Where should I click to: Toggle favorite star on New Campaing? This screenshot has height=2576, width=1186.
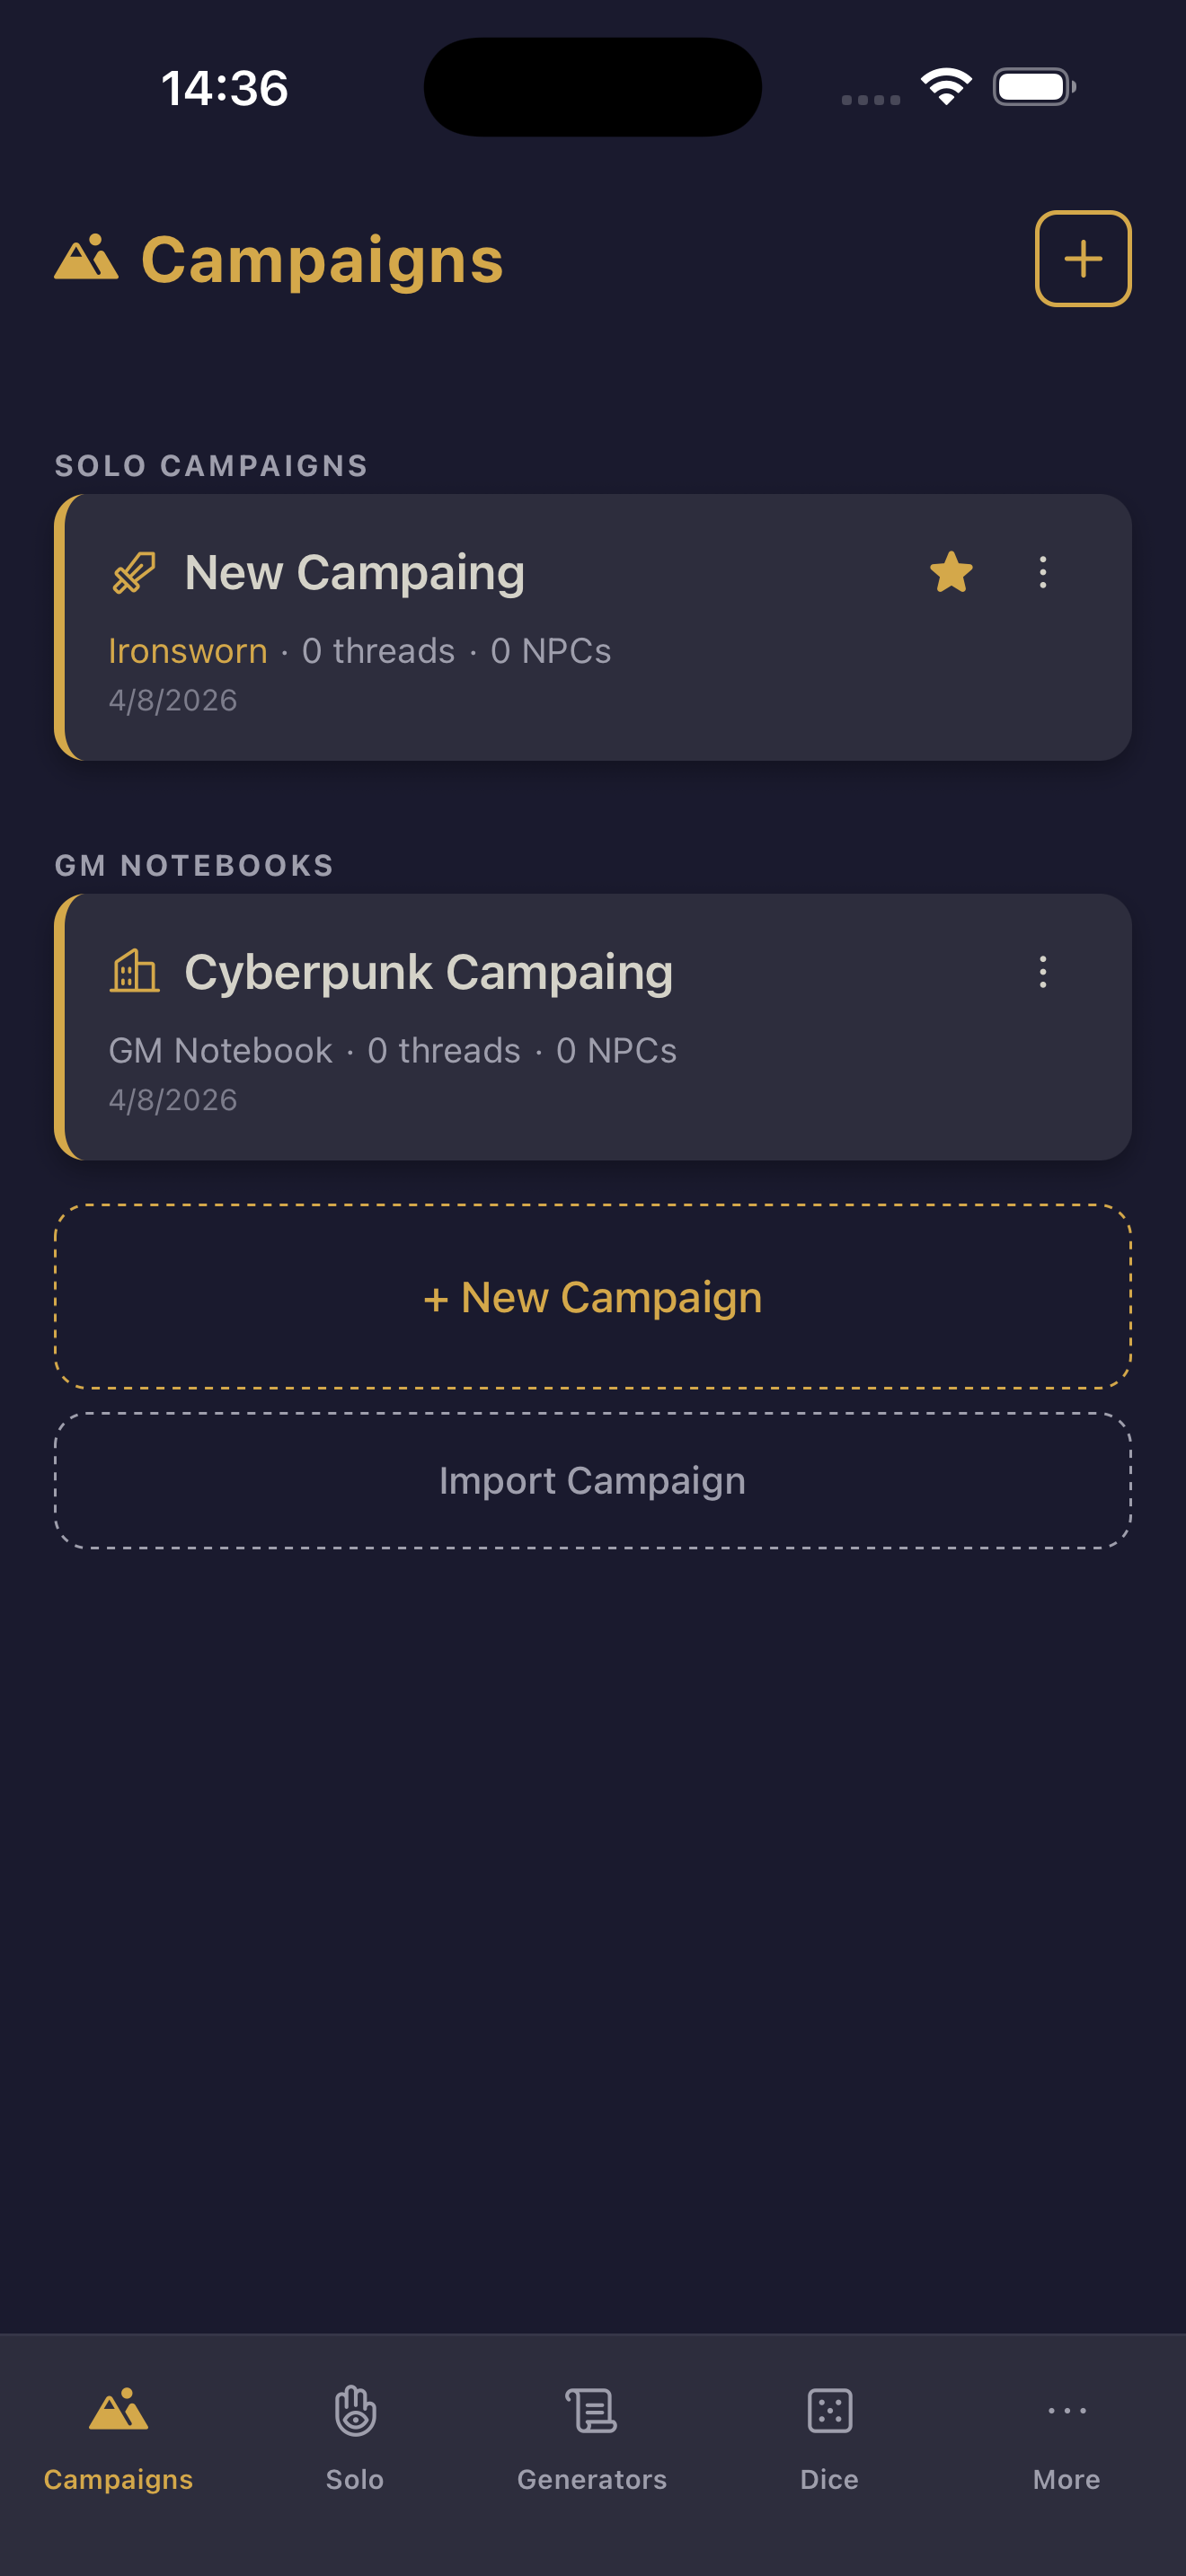click(x=950, y=573)
